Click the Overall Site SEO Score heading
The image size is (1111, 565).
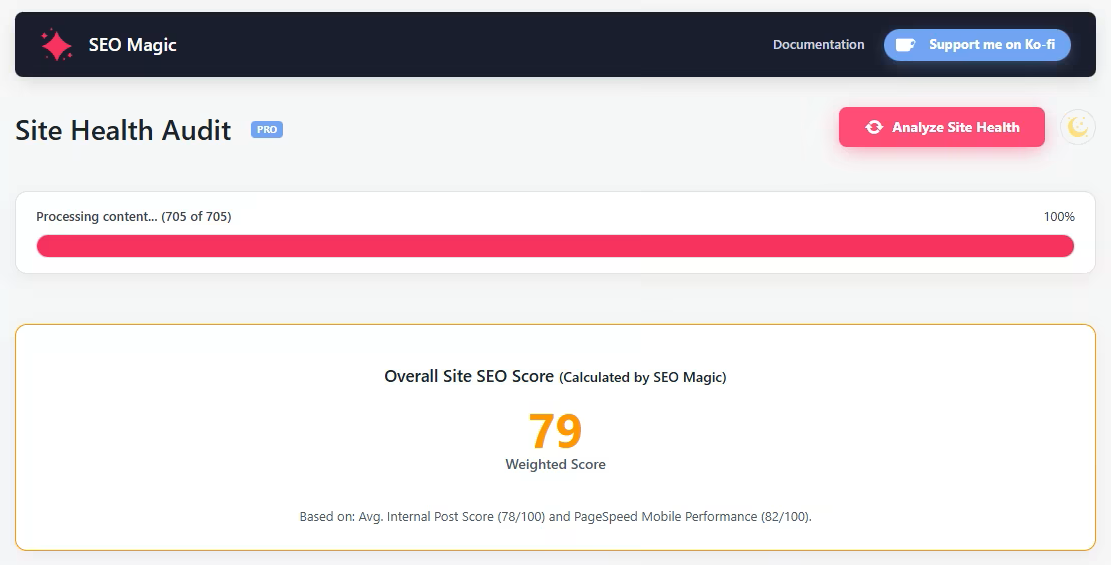click(x=468, y=377)
